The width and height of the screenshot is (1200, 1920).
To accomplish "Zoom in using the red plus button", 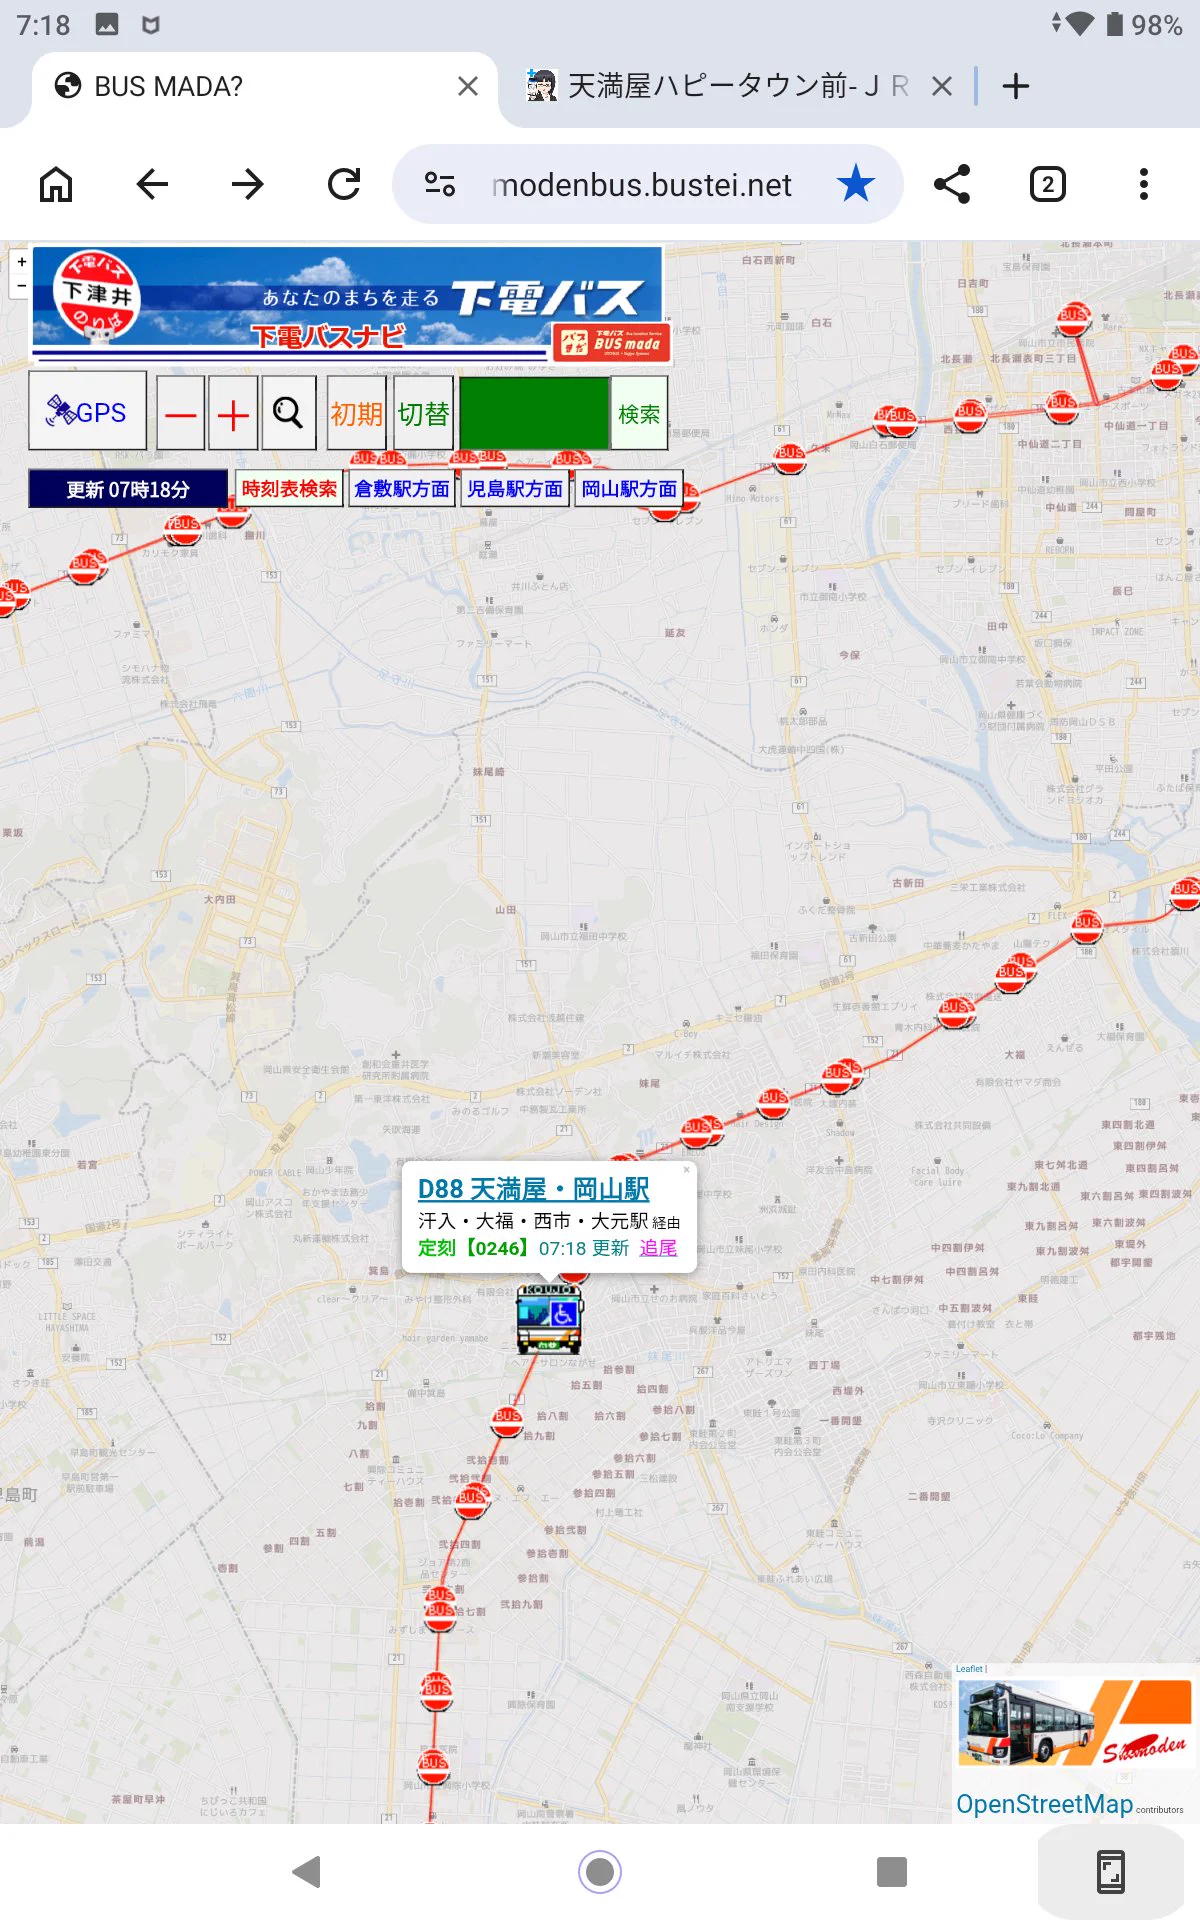I will click(233, 413).
